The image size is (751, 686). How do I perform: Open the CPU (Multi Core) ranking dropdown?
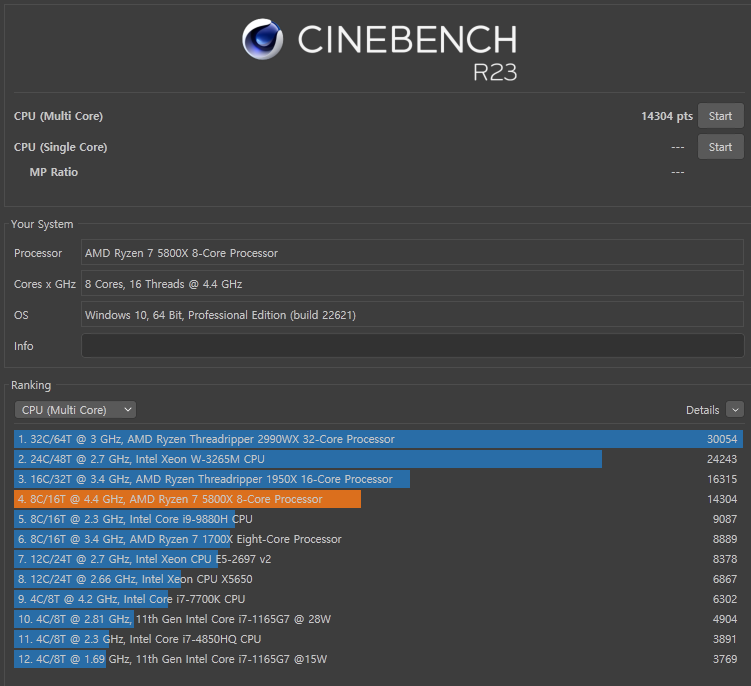click(75, 410)
